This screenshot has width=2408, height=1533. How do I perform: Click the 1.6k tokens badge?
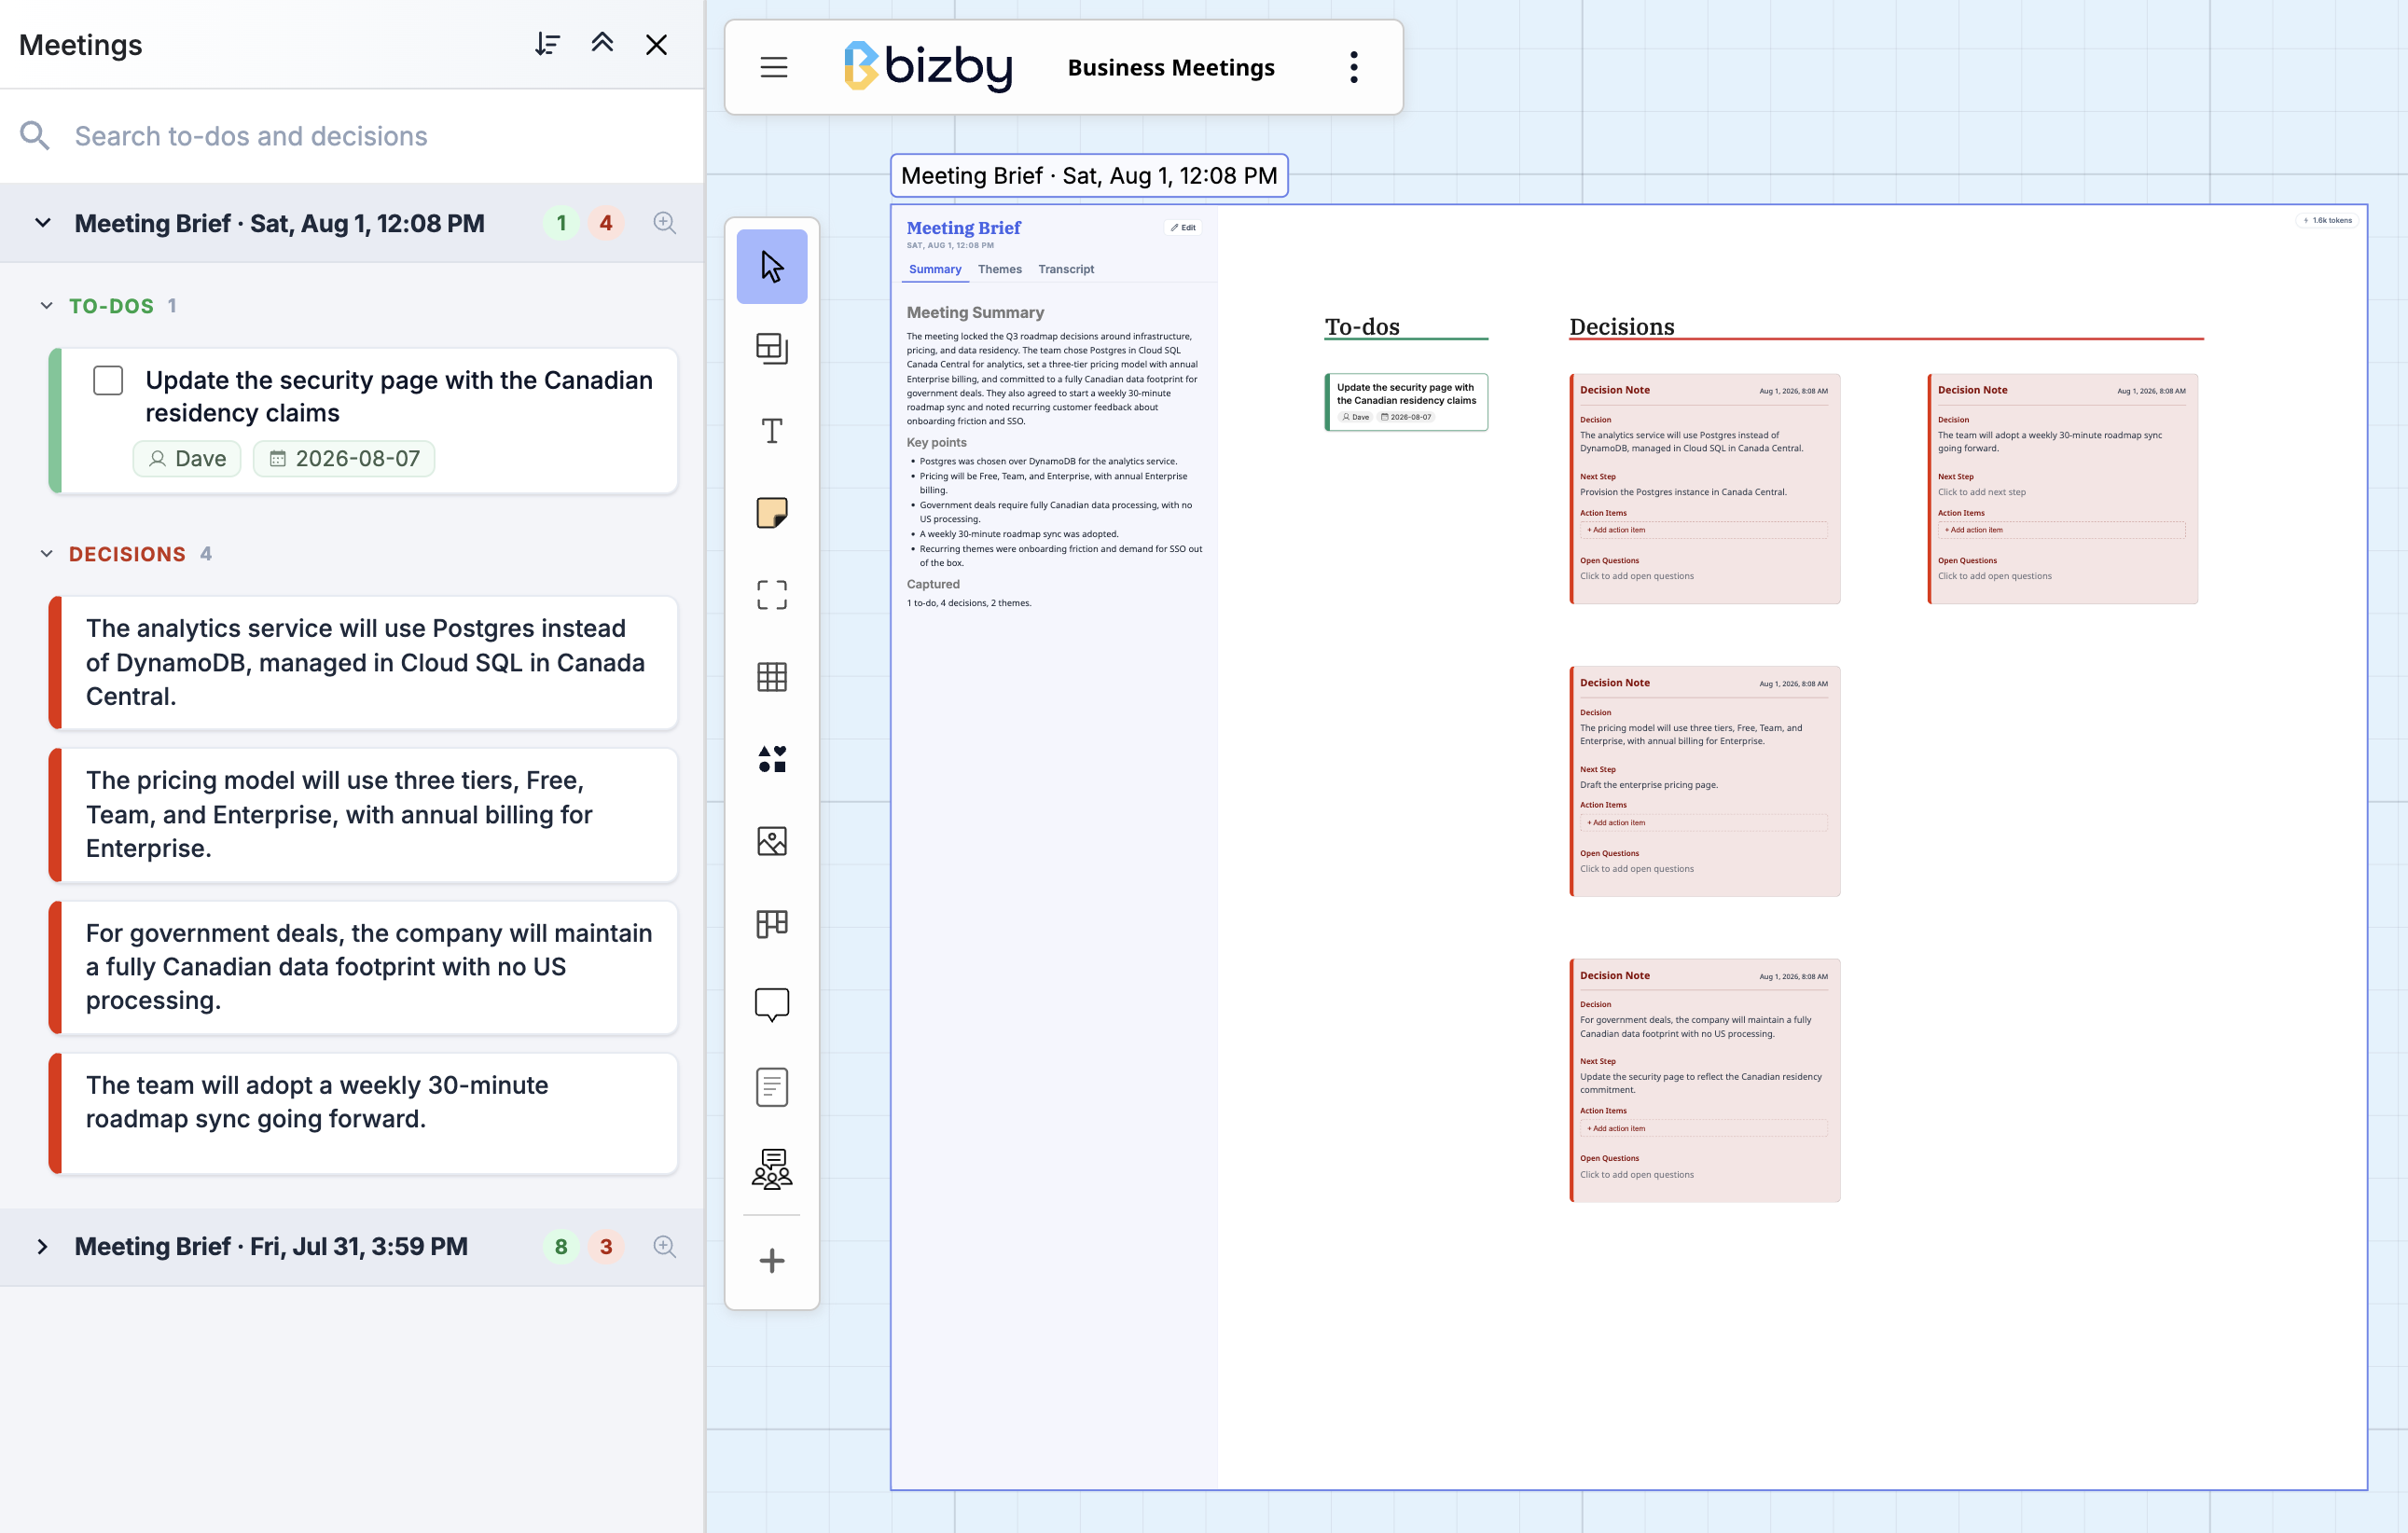point(2327,220)
